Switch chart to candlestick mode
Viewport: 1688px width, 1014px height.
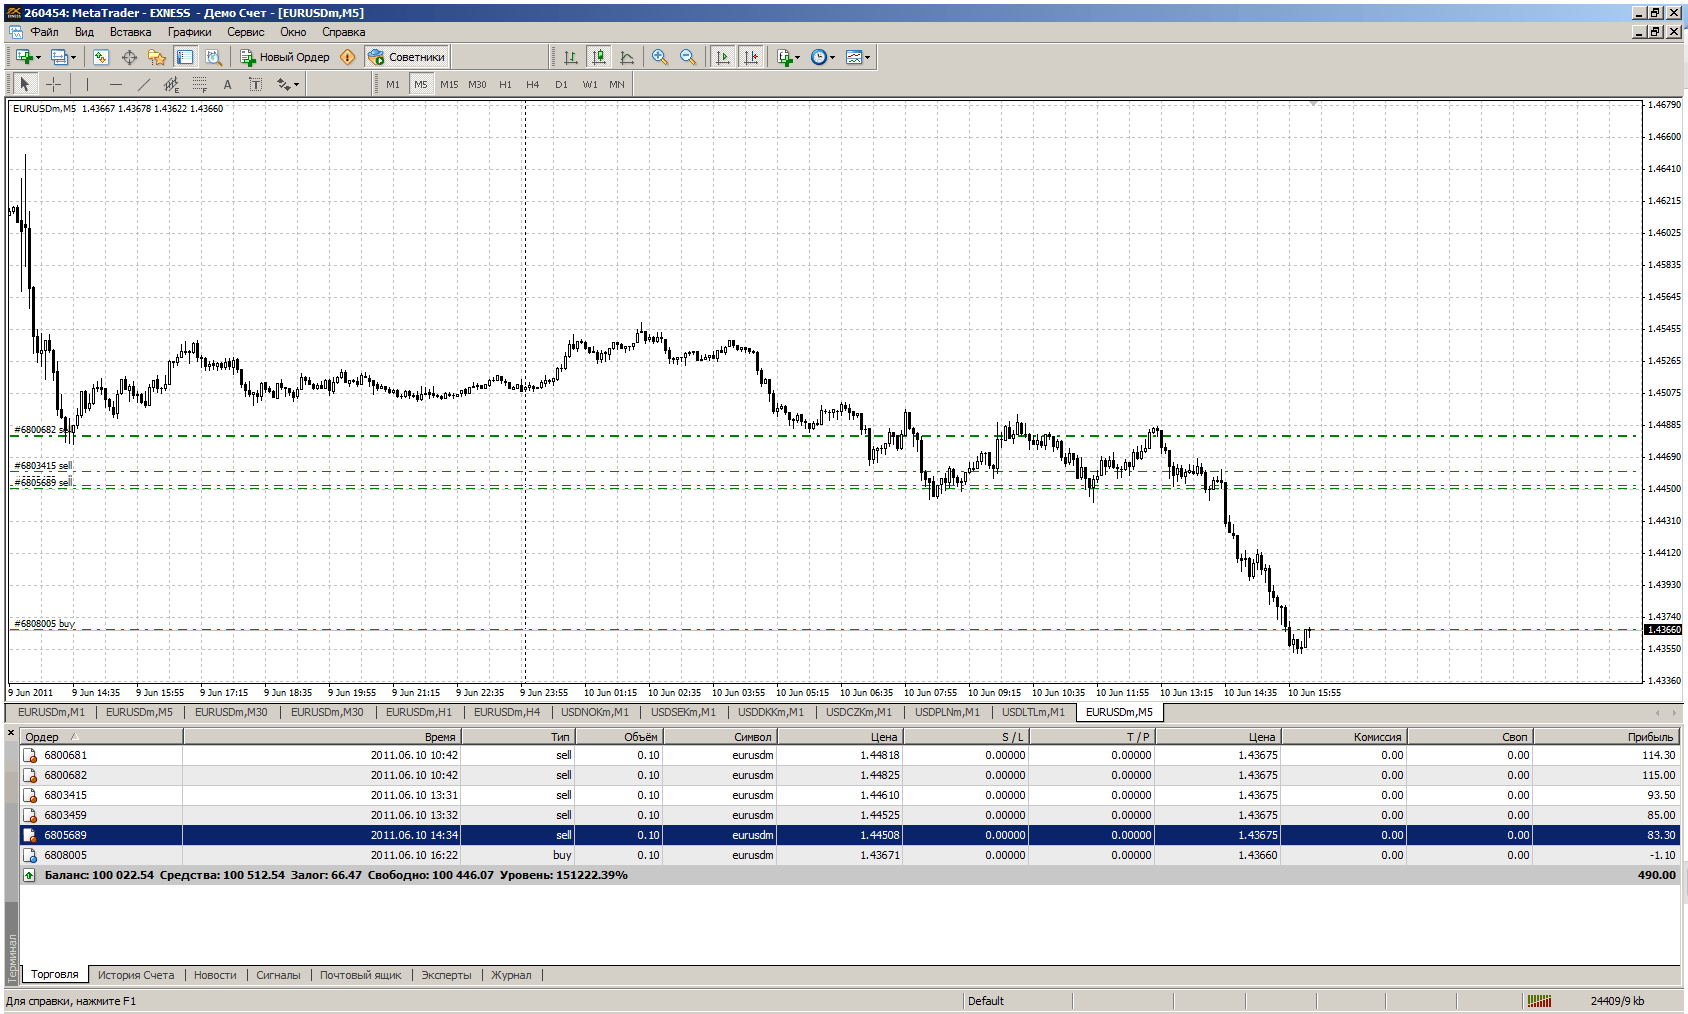[x=598, y=57]
